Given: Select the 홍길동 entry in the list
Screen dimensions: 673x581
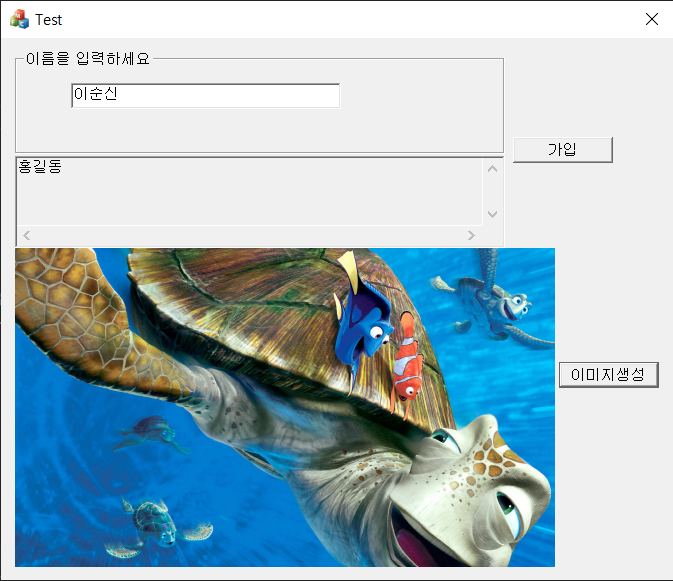Looking at the screenshot, I should pyautogui.click(x=40, y=166).
